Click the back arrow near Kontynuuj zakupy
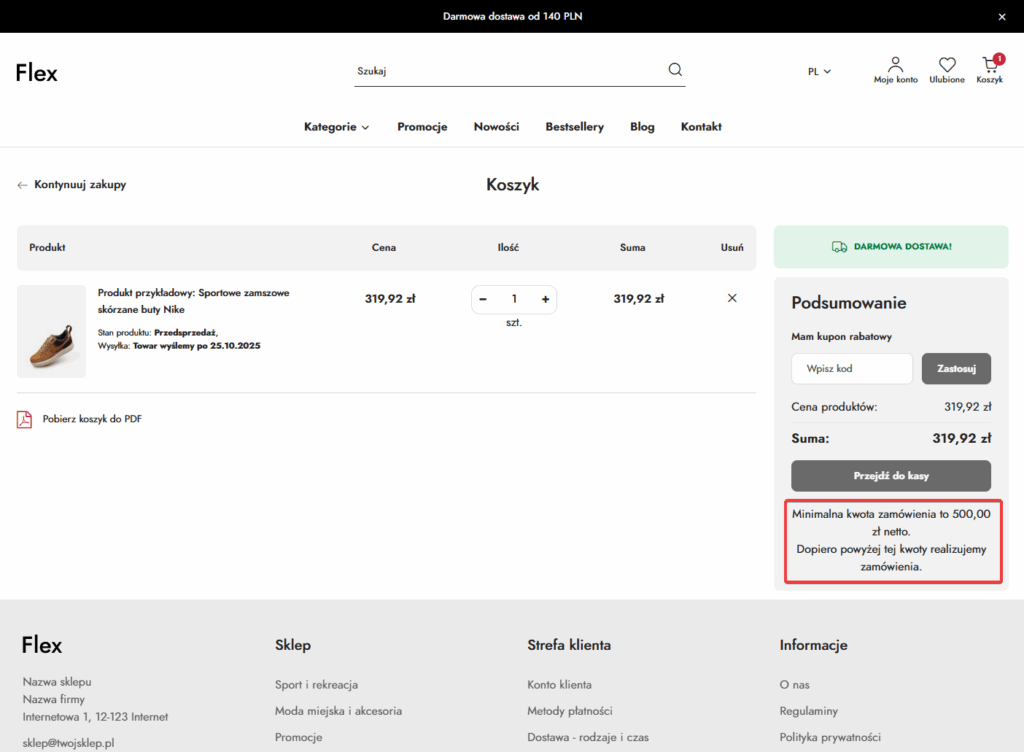Viewport: 1024px width, 752px height. click(22, 185)
